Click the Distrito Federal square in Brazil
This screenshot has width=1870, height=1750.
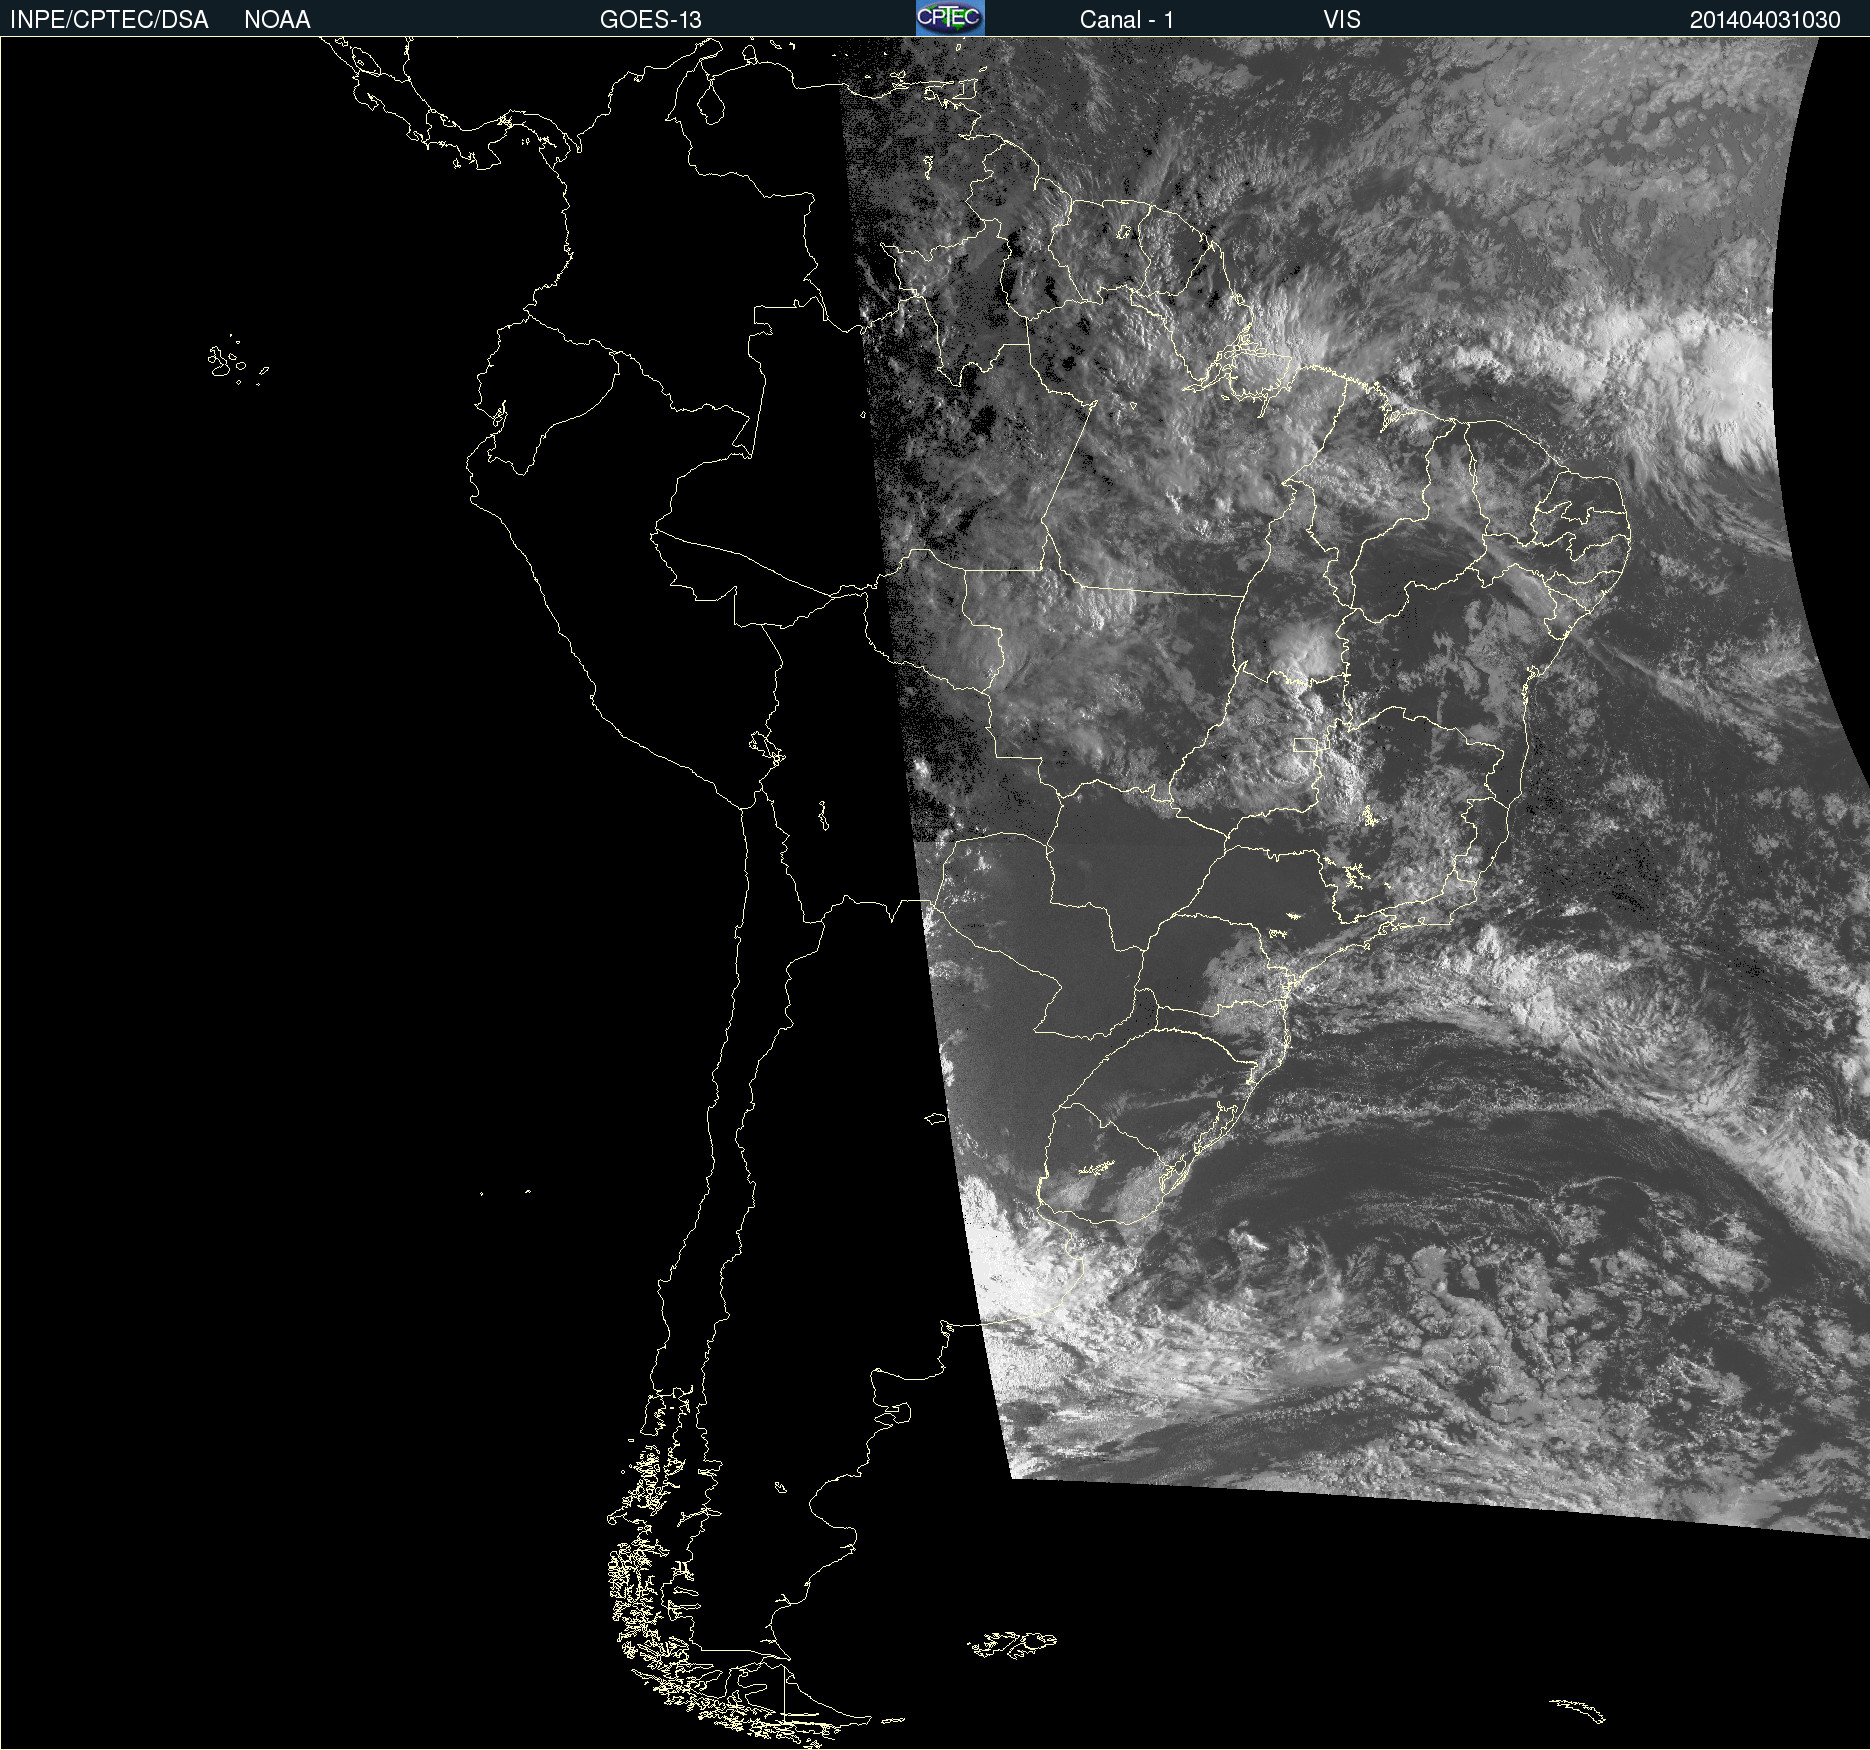[1305, 745]
